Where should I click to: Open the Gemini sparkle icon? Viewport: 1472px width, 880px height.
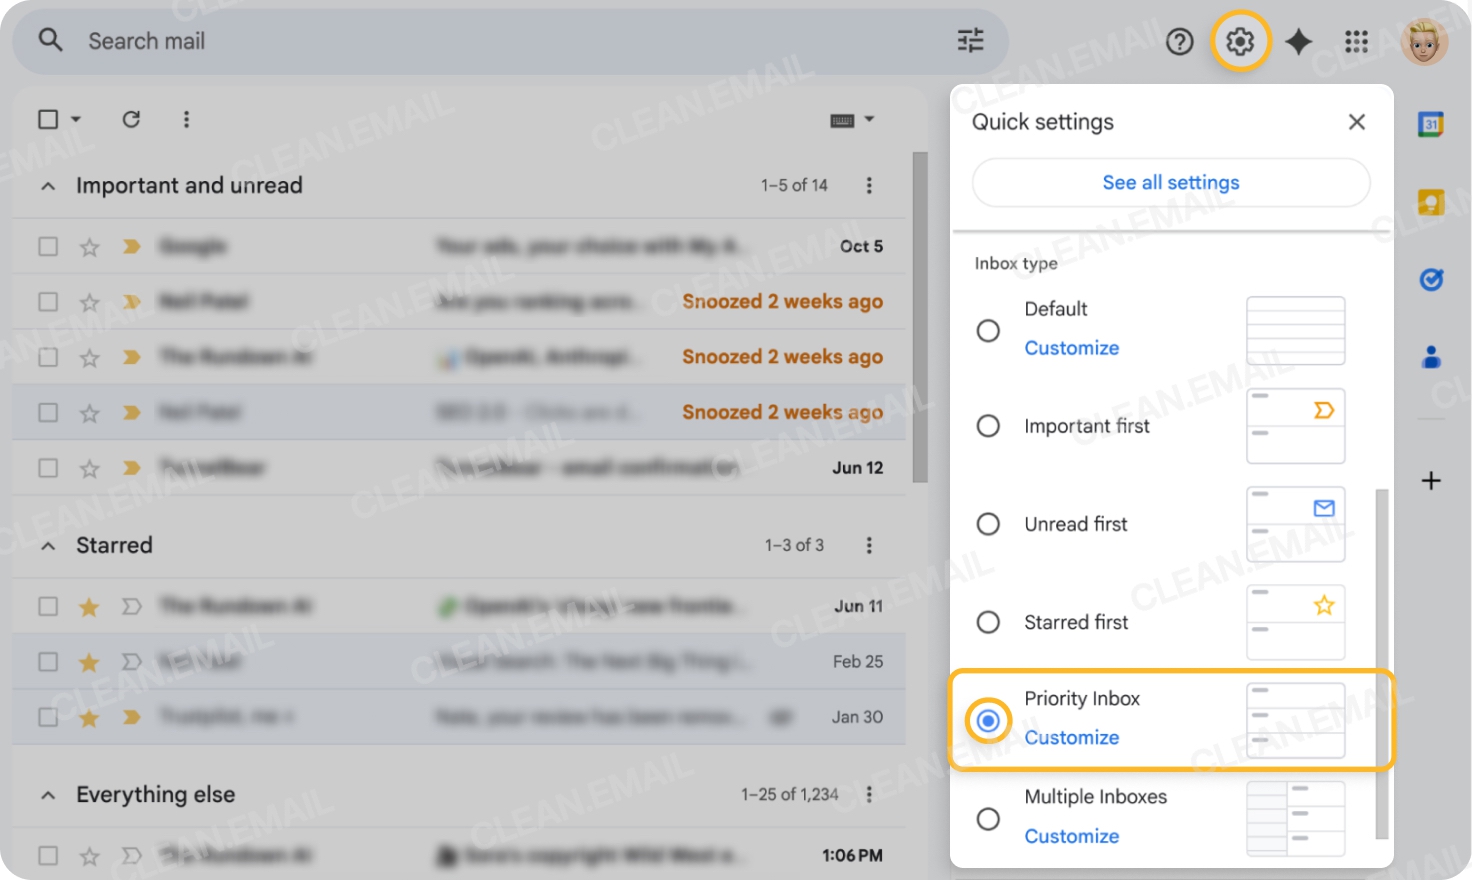click(x=1299, y=42)
